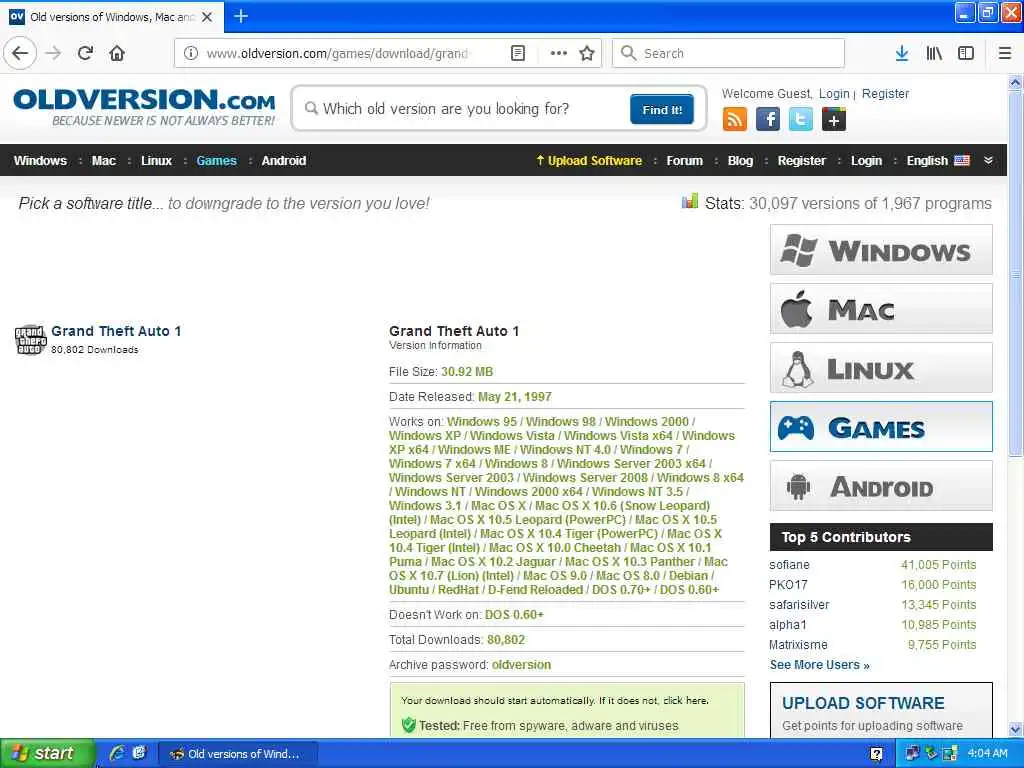Go back with the browser back arrow
The height and width of the screenshot is (768, 1024).
[20, 53]
